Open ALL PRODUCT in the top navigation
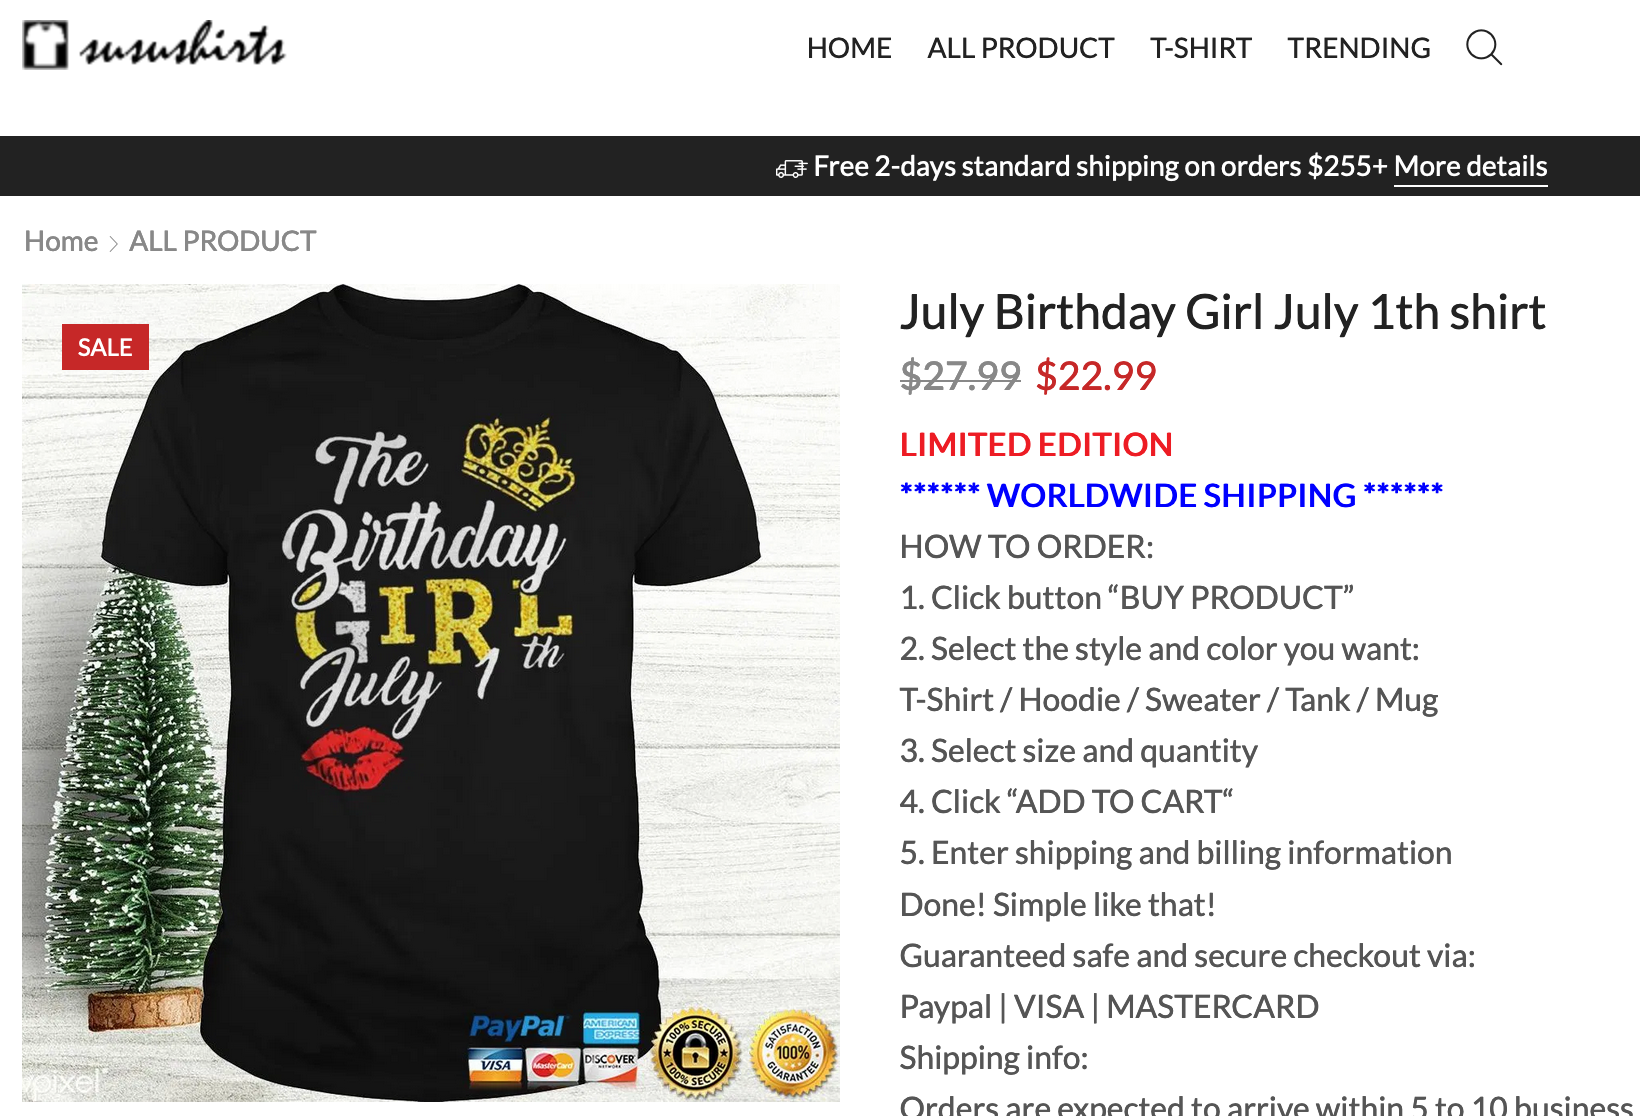The width and height of the screenshot is (1640, 1116). [1020, 48]
